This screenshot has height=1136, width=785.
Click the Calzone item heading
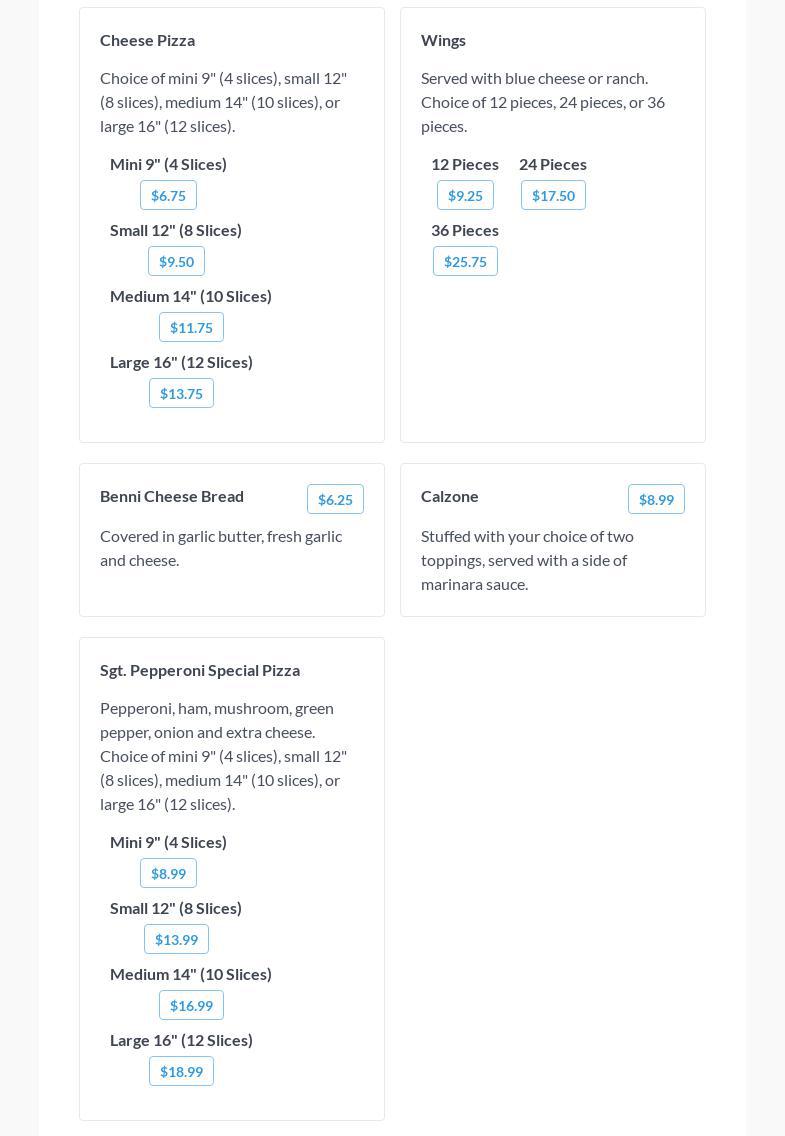450,496
